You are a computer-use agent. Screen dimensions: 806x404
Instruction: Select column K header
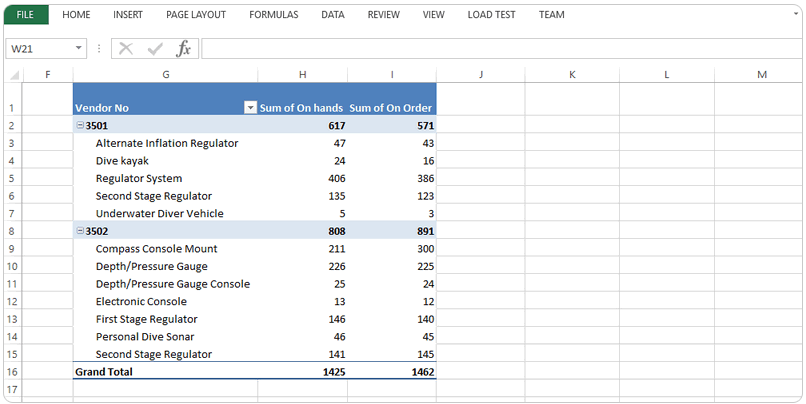(572, 75)
